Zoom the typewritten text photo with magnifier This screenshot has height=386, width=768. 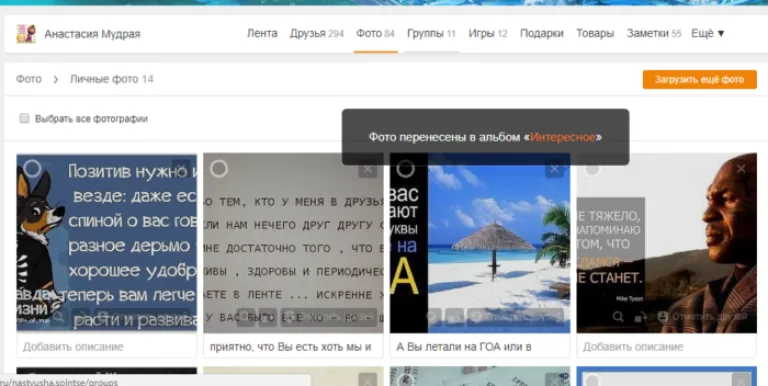(x=245, y=317)
